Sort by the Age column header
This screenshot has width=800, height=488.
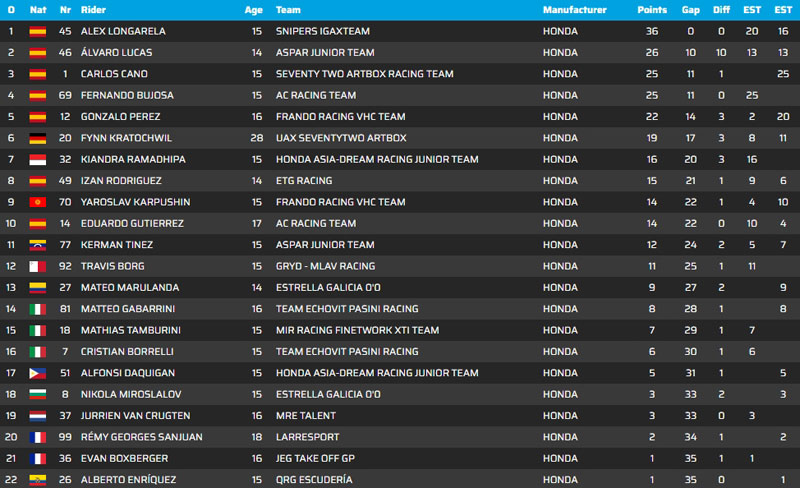(x=254, y=10)
